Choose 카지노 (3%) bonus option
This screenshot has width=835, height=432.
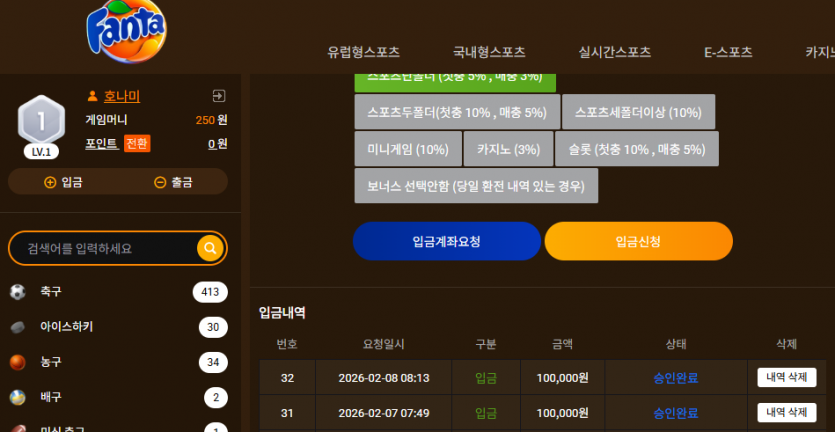click(x=509, y=149)
